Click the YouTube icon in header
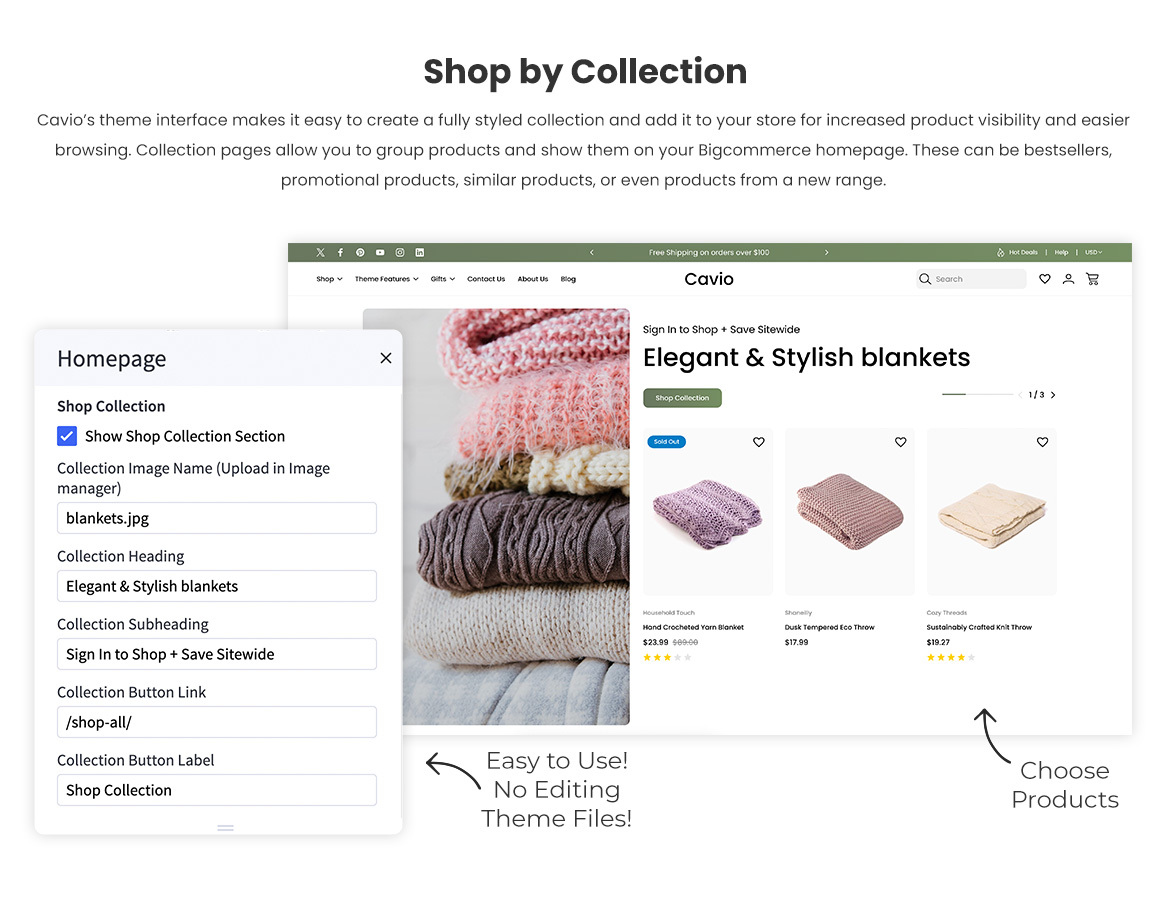This screenshot has width=1170, height=909. pos(380,252)
